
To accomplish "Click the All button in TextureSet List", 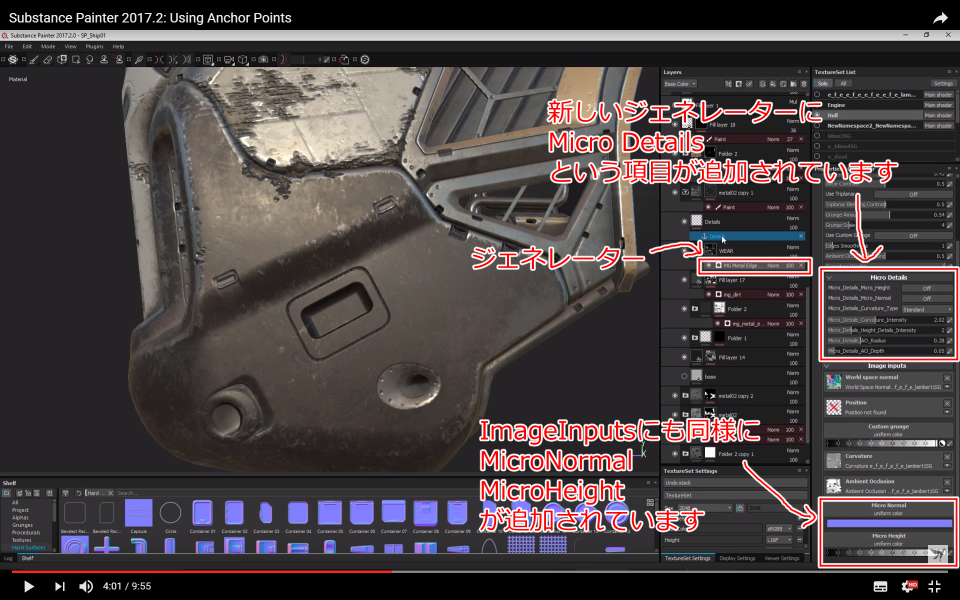I will coord(843,83).
